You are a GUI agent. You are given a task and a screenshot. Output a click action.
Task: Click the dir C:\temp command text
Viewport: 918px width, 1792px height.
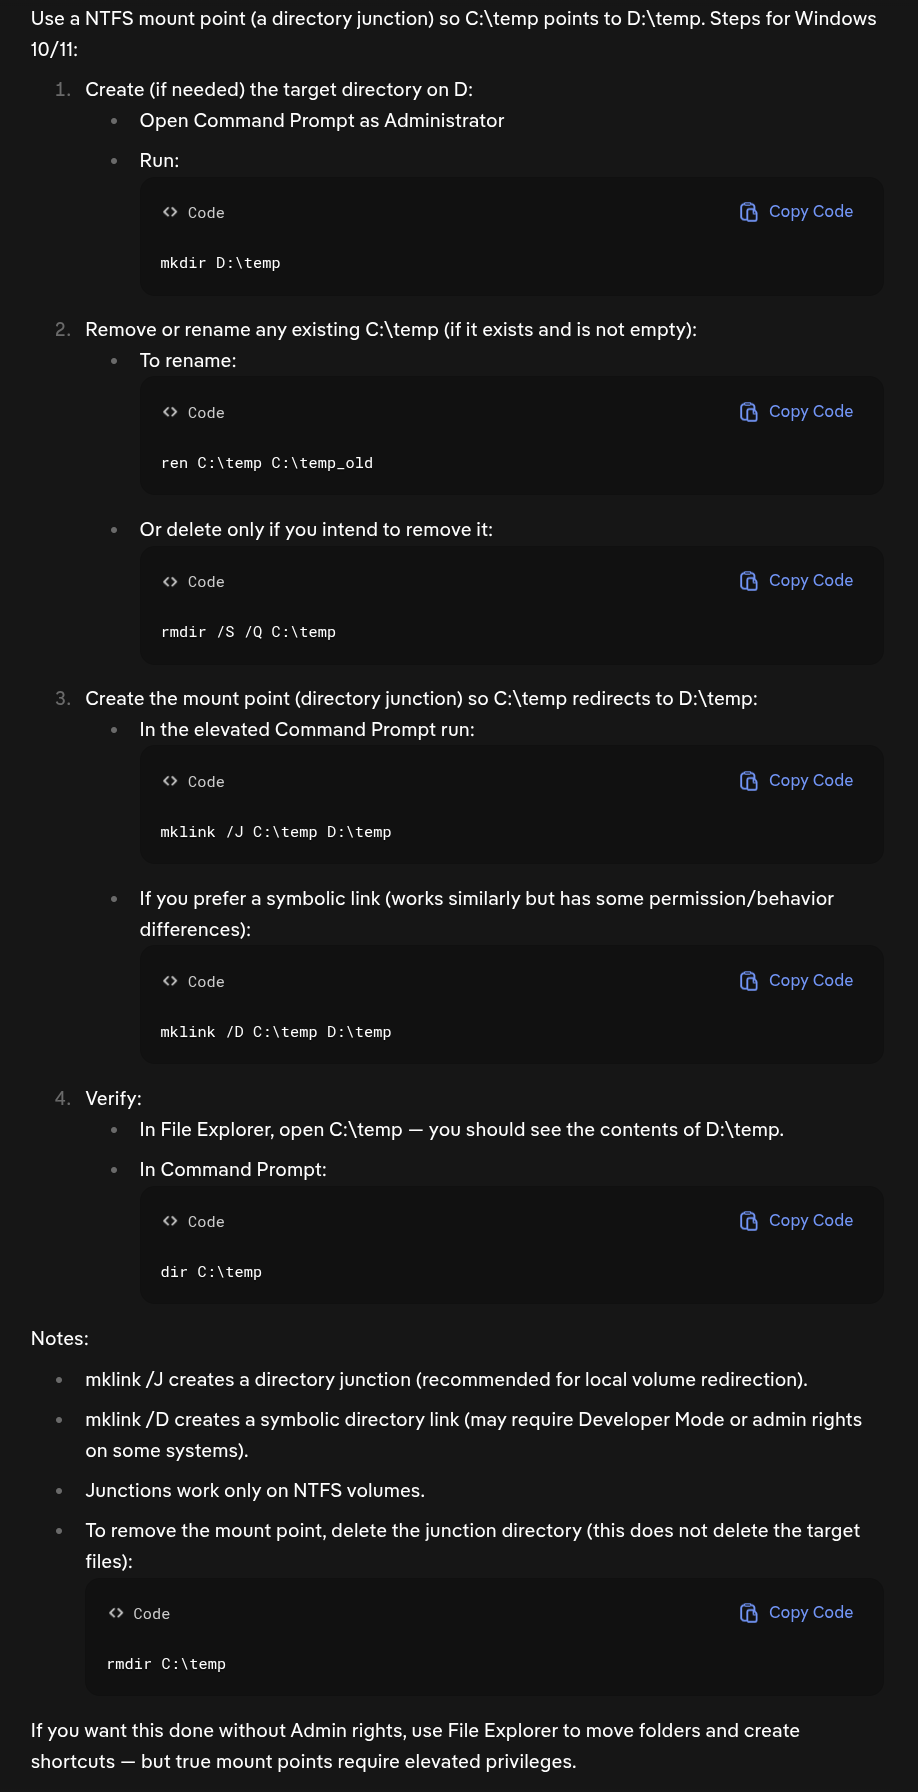tap(211, 1272)
